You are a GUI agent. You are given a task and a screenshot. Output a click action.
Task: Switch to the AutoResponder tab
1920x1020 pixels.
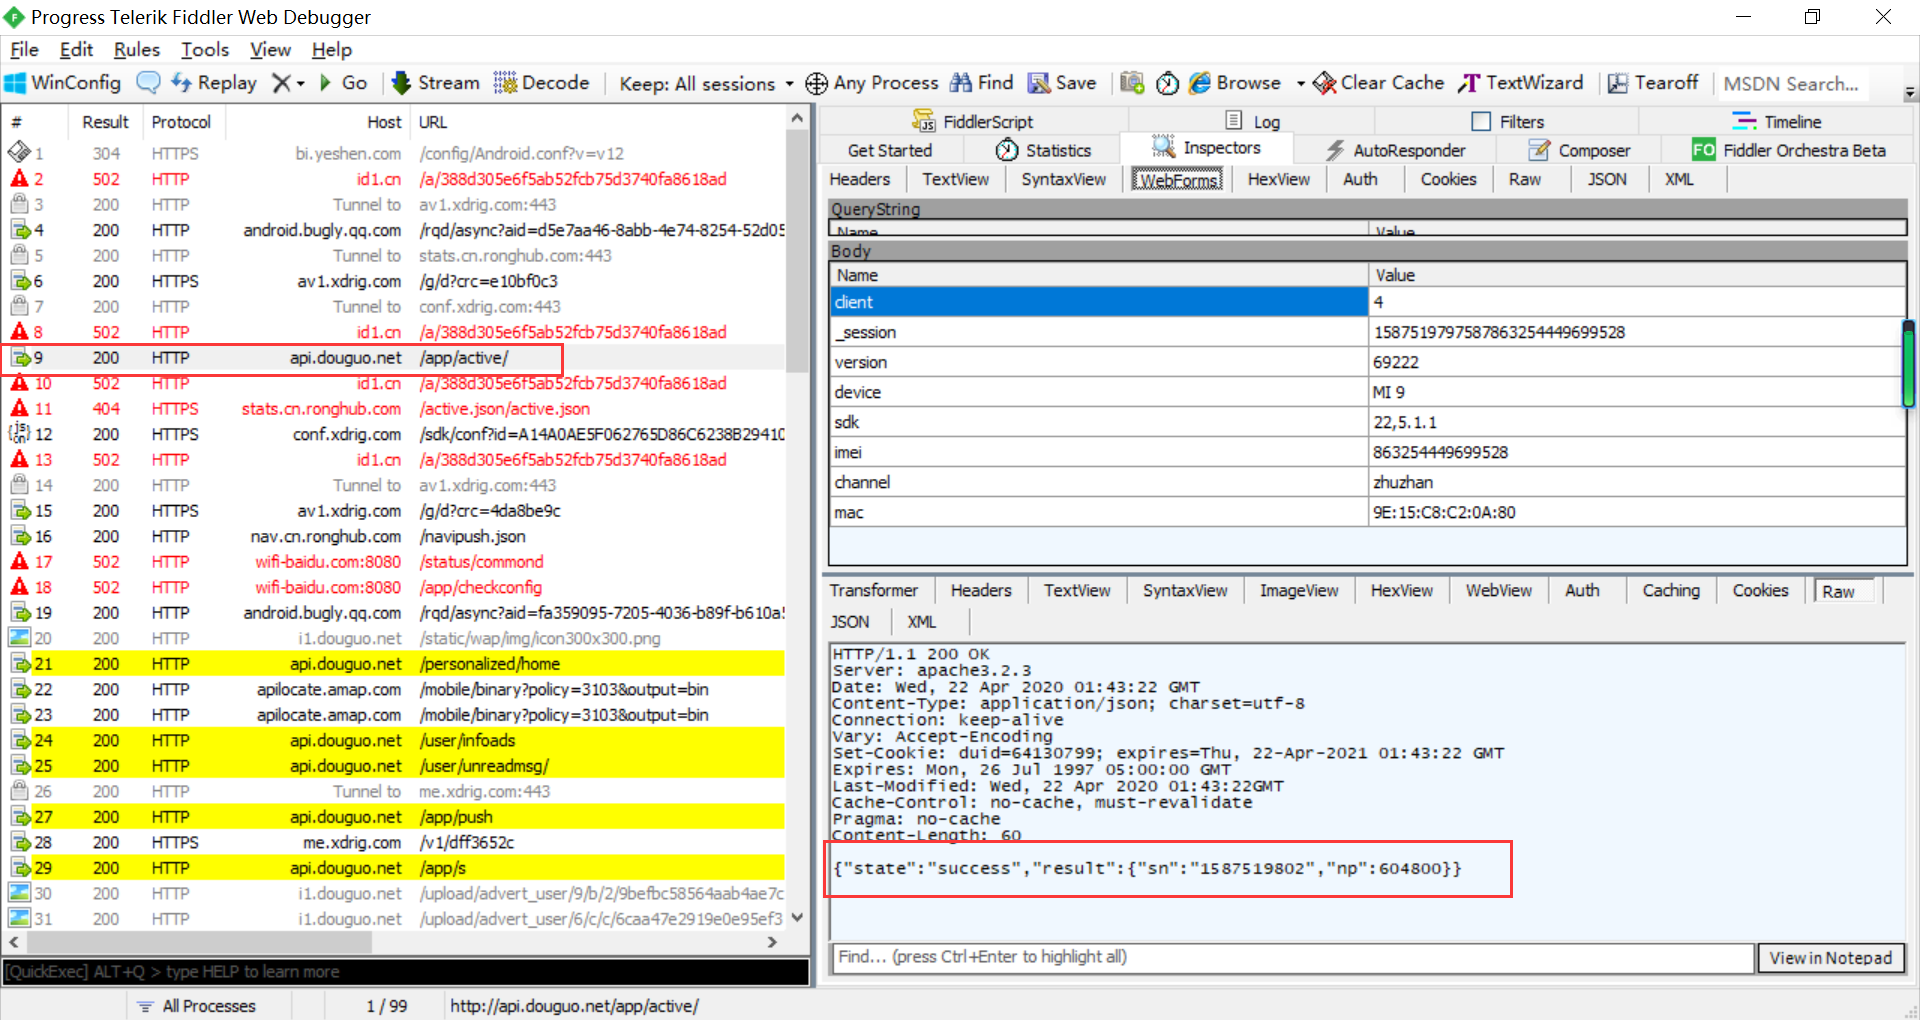click(1395, 150)
